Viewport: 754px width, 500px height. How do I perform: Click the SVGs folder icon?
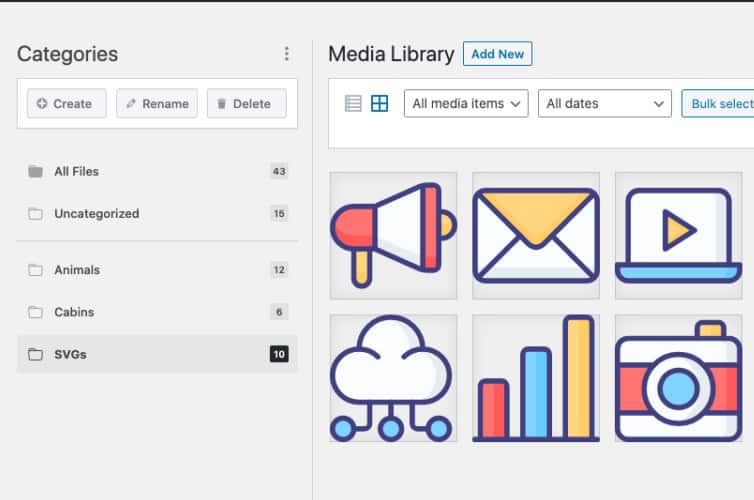[x=36, y=354]
